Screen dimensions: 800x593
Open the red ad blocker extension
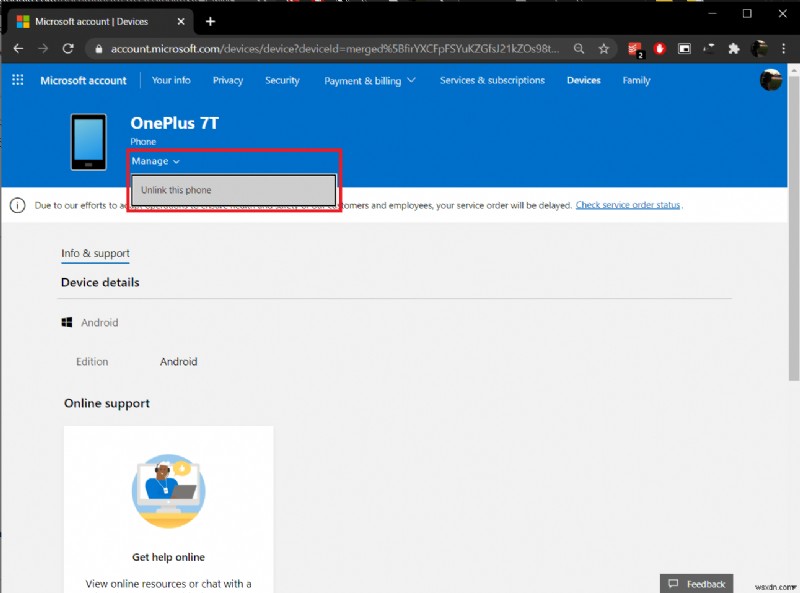pyautogui.click(x=660, y=48)
